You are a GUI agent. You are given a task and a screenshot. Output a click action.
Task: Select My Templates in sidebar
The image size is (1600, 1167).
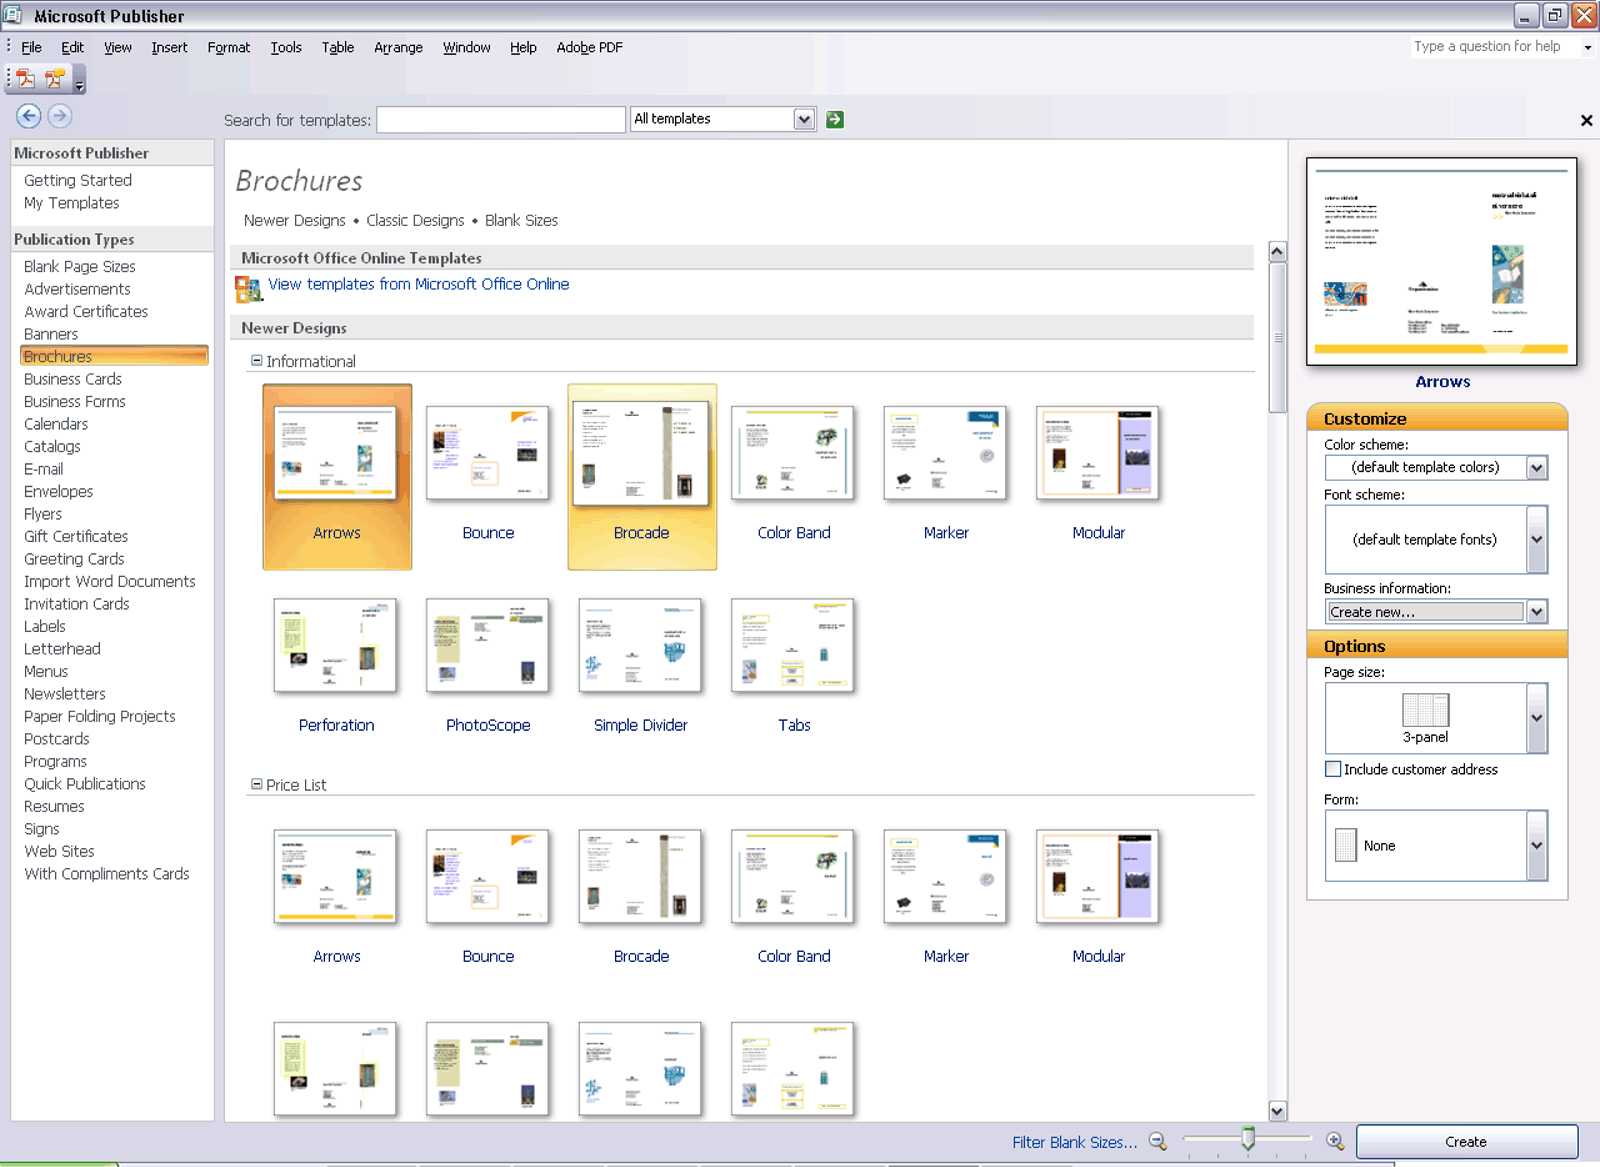pyautogui.click(x=71, y=203)
